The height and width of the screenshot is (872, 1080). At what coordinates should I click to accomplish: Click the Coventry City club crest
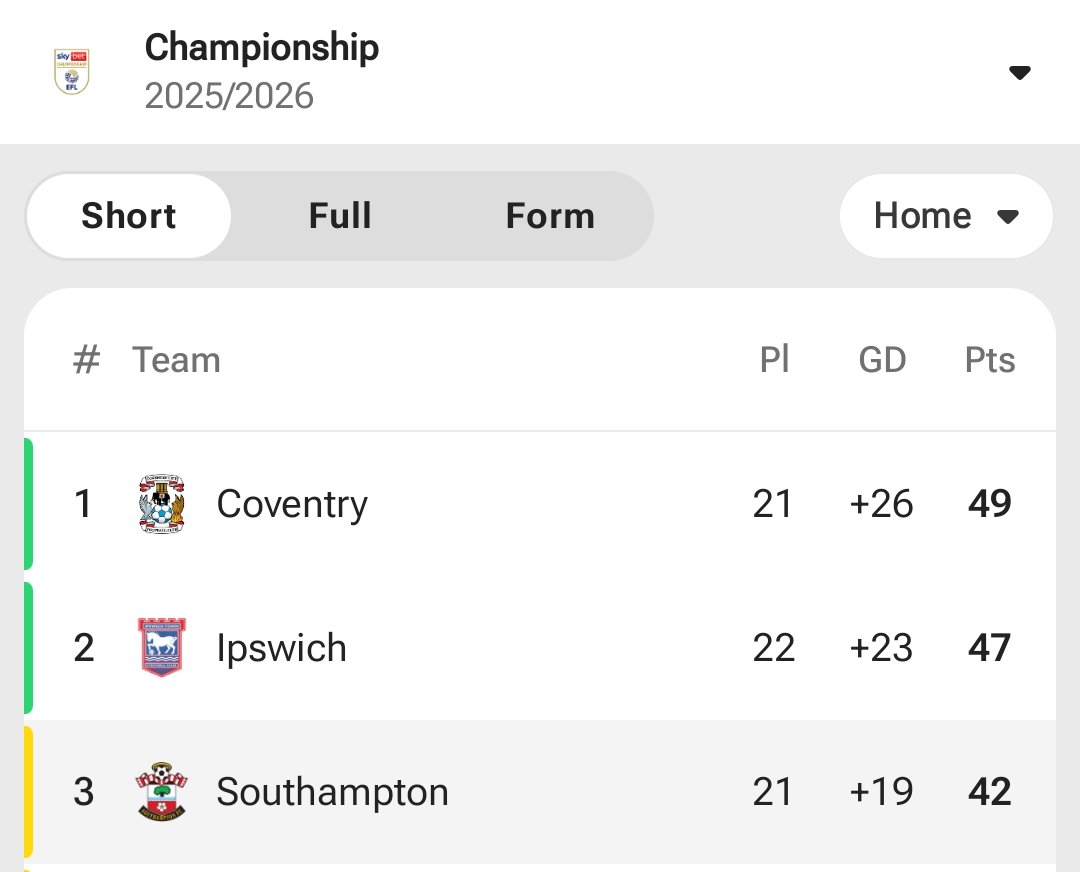(x=161, y=504)
